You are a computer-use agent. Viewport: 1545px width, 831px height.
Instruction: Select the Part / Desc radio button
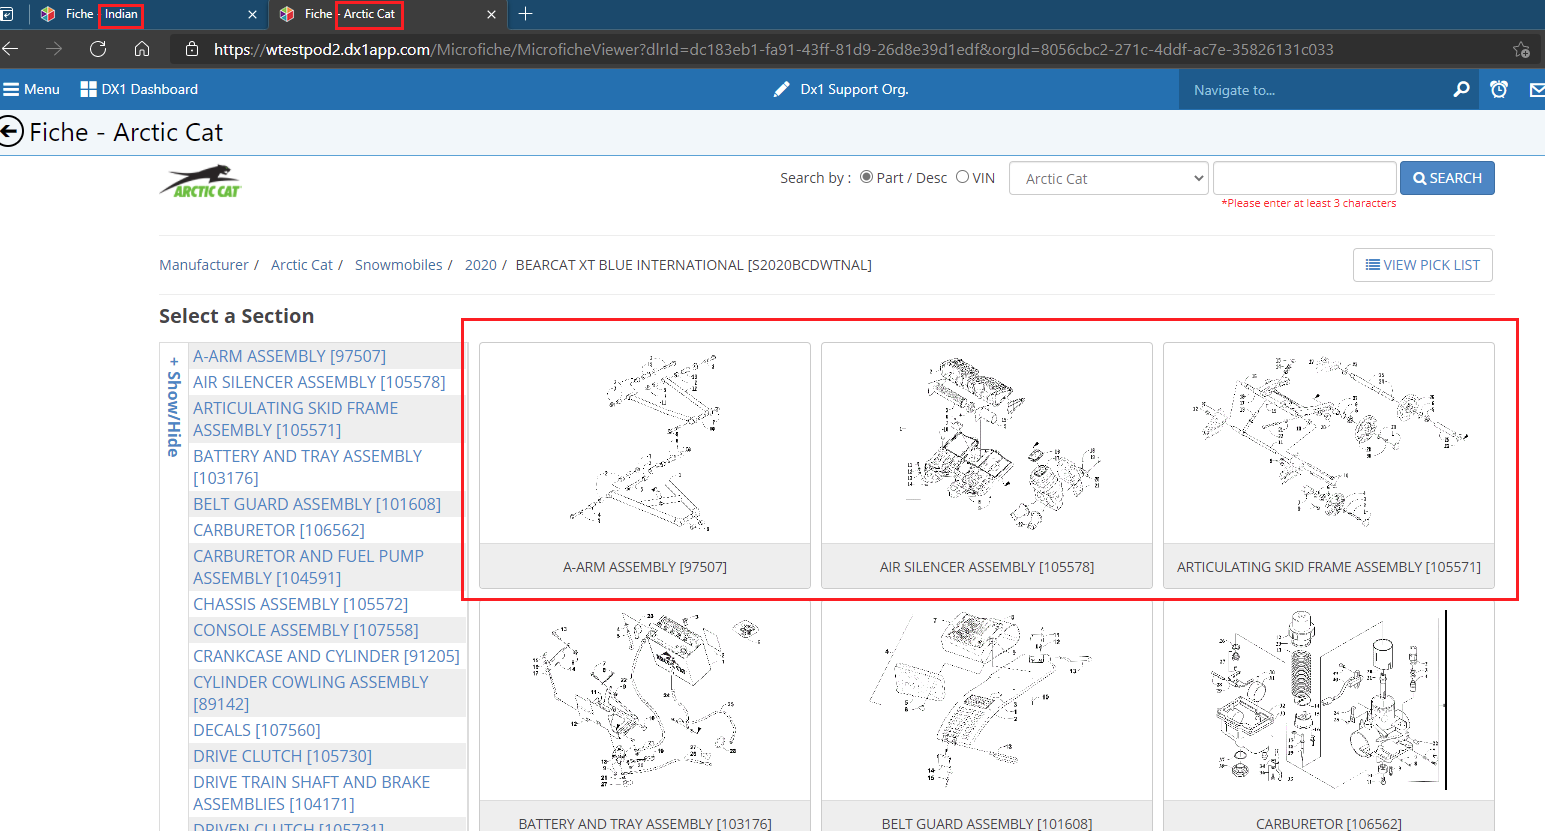point(866,177)
